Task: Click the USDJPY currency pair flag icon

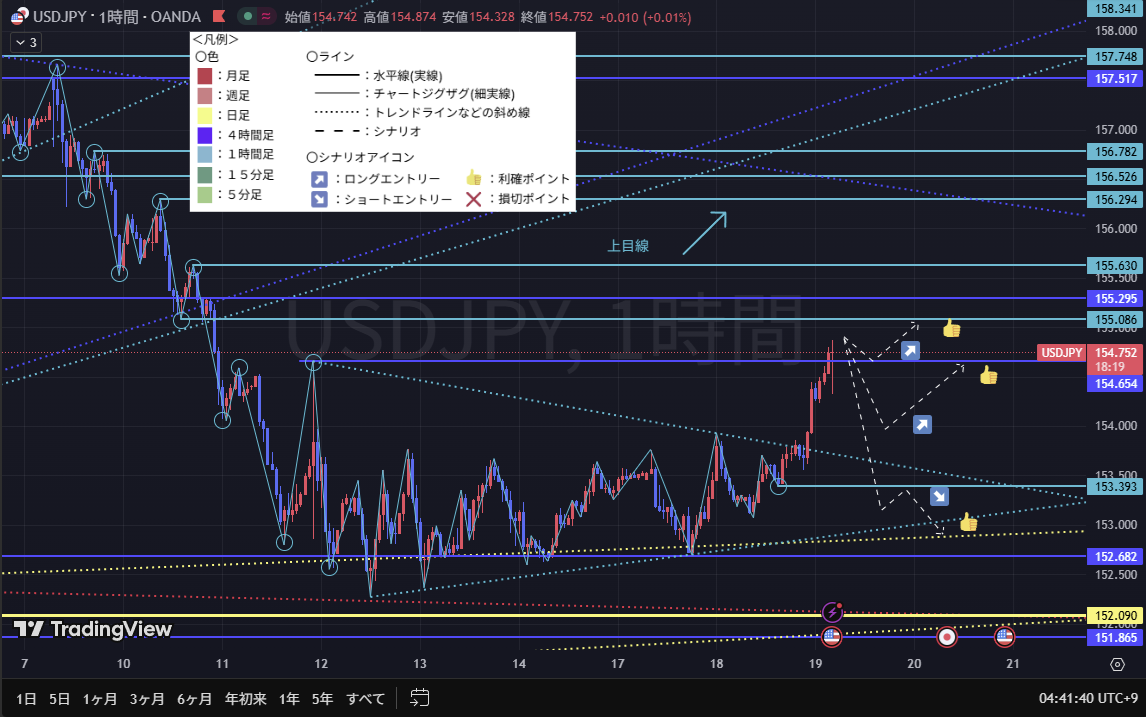Action: tap(18, 17)
